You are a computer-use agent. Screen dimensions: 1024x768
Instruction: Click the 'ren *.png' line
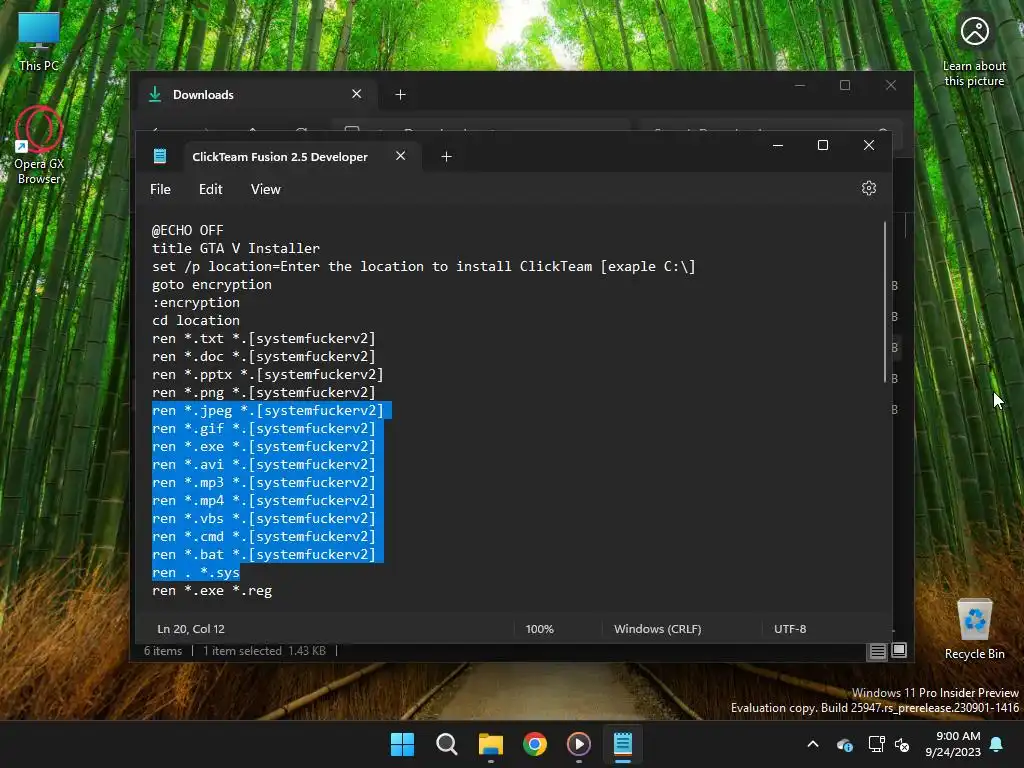264,392
